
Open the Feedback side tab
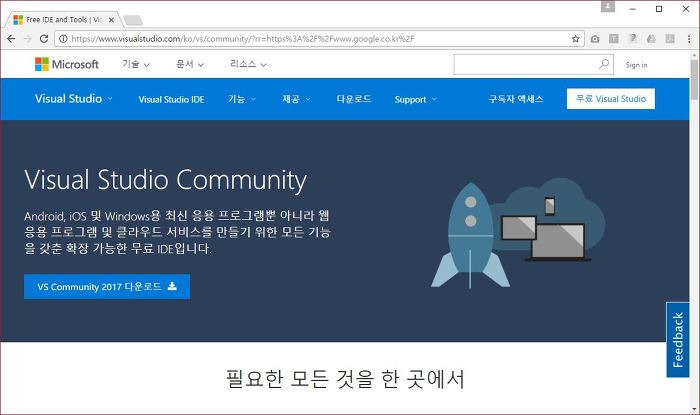pos(678,340)
